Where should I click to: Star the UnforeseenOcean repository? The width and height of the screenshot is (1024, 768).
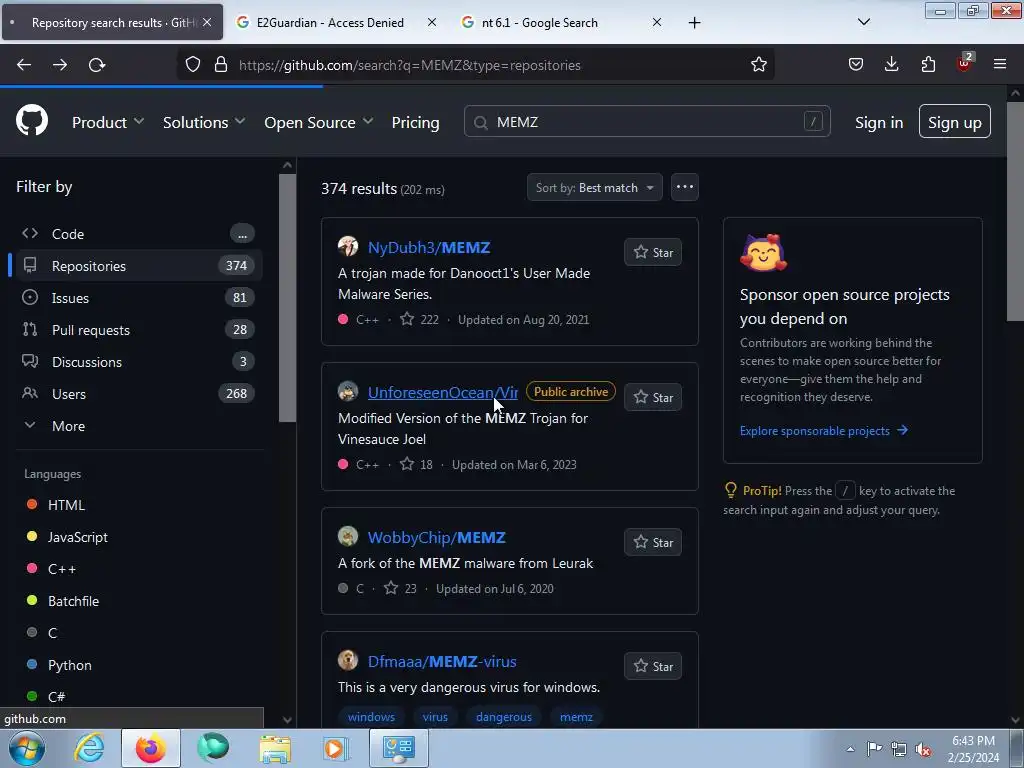click(652, 398)
